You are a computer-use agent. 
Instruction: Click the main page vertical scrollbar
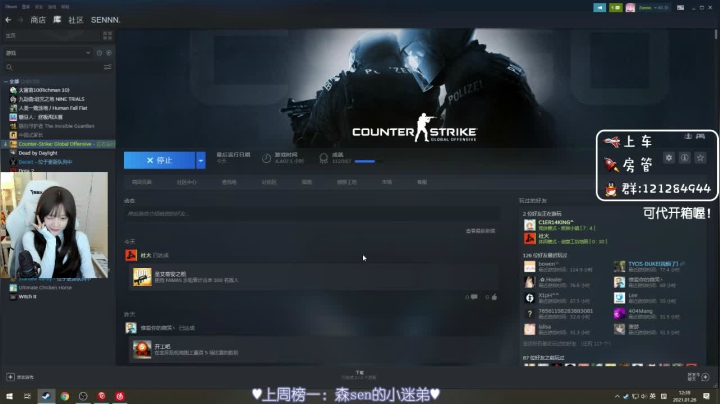pos(715,34)
